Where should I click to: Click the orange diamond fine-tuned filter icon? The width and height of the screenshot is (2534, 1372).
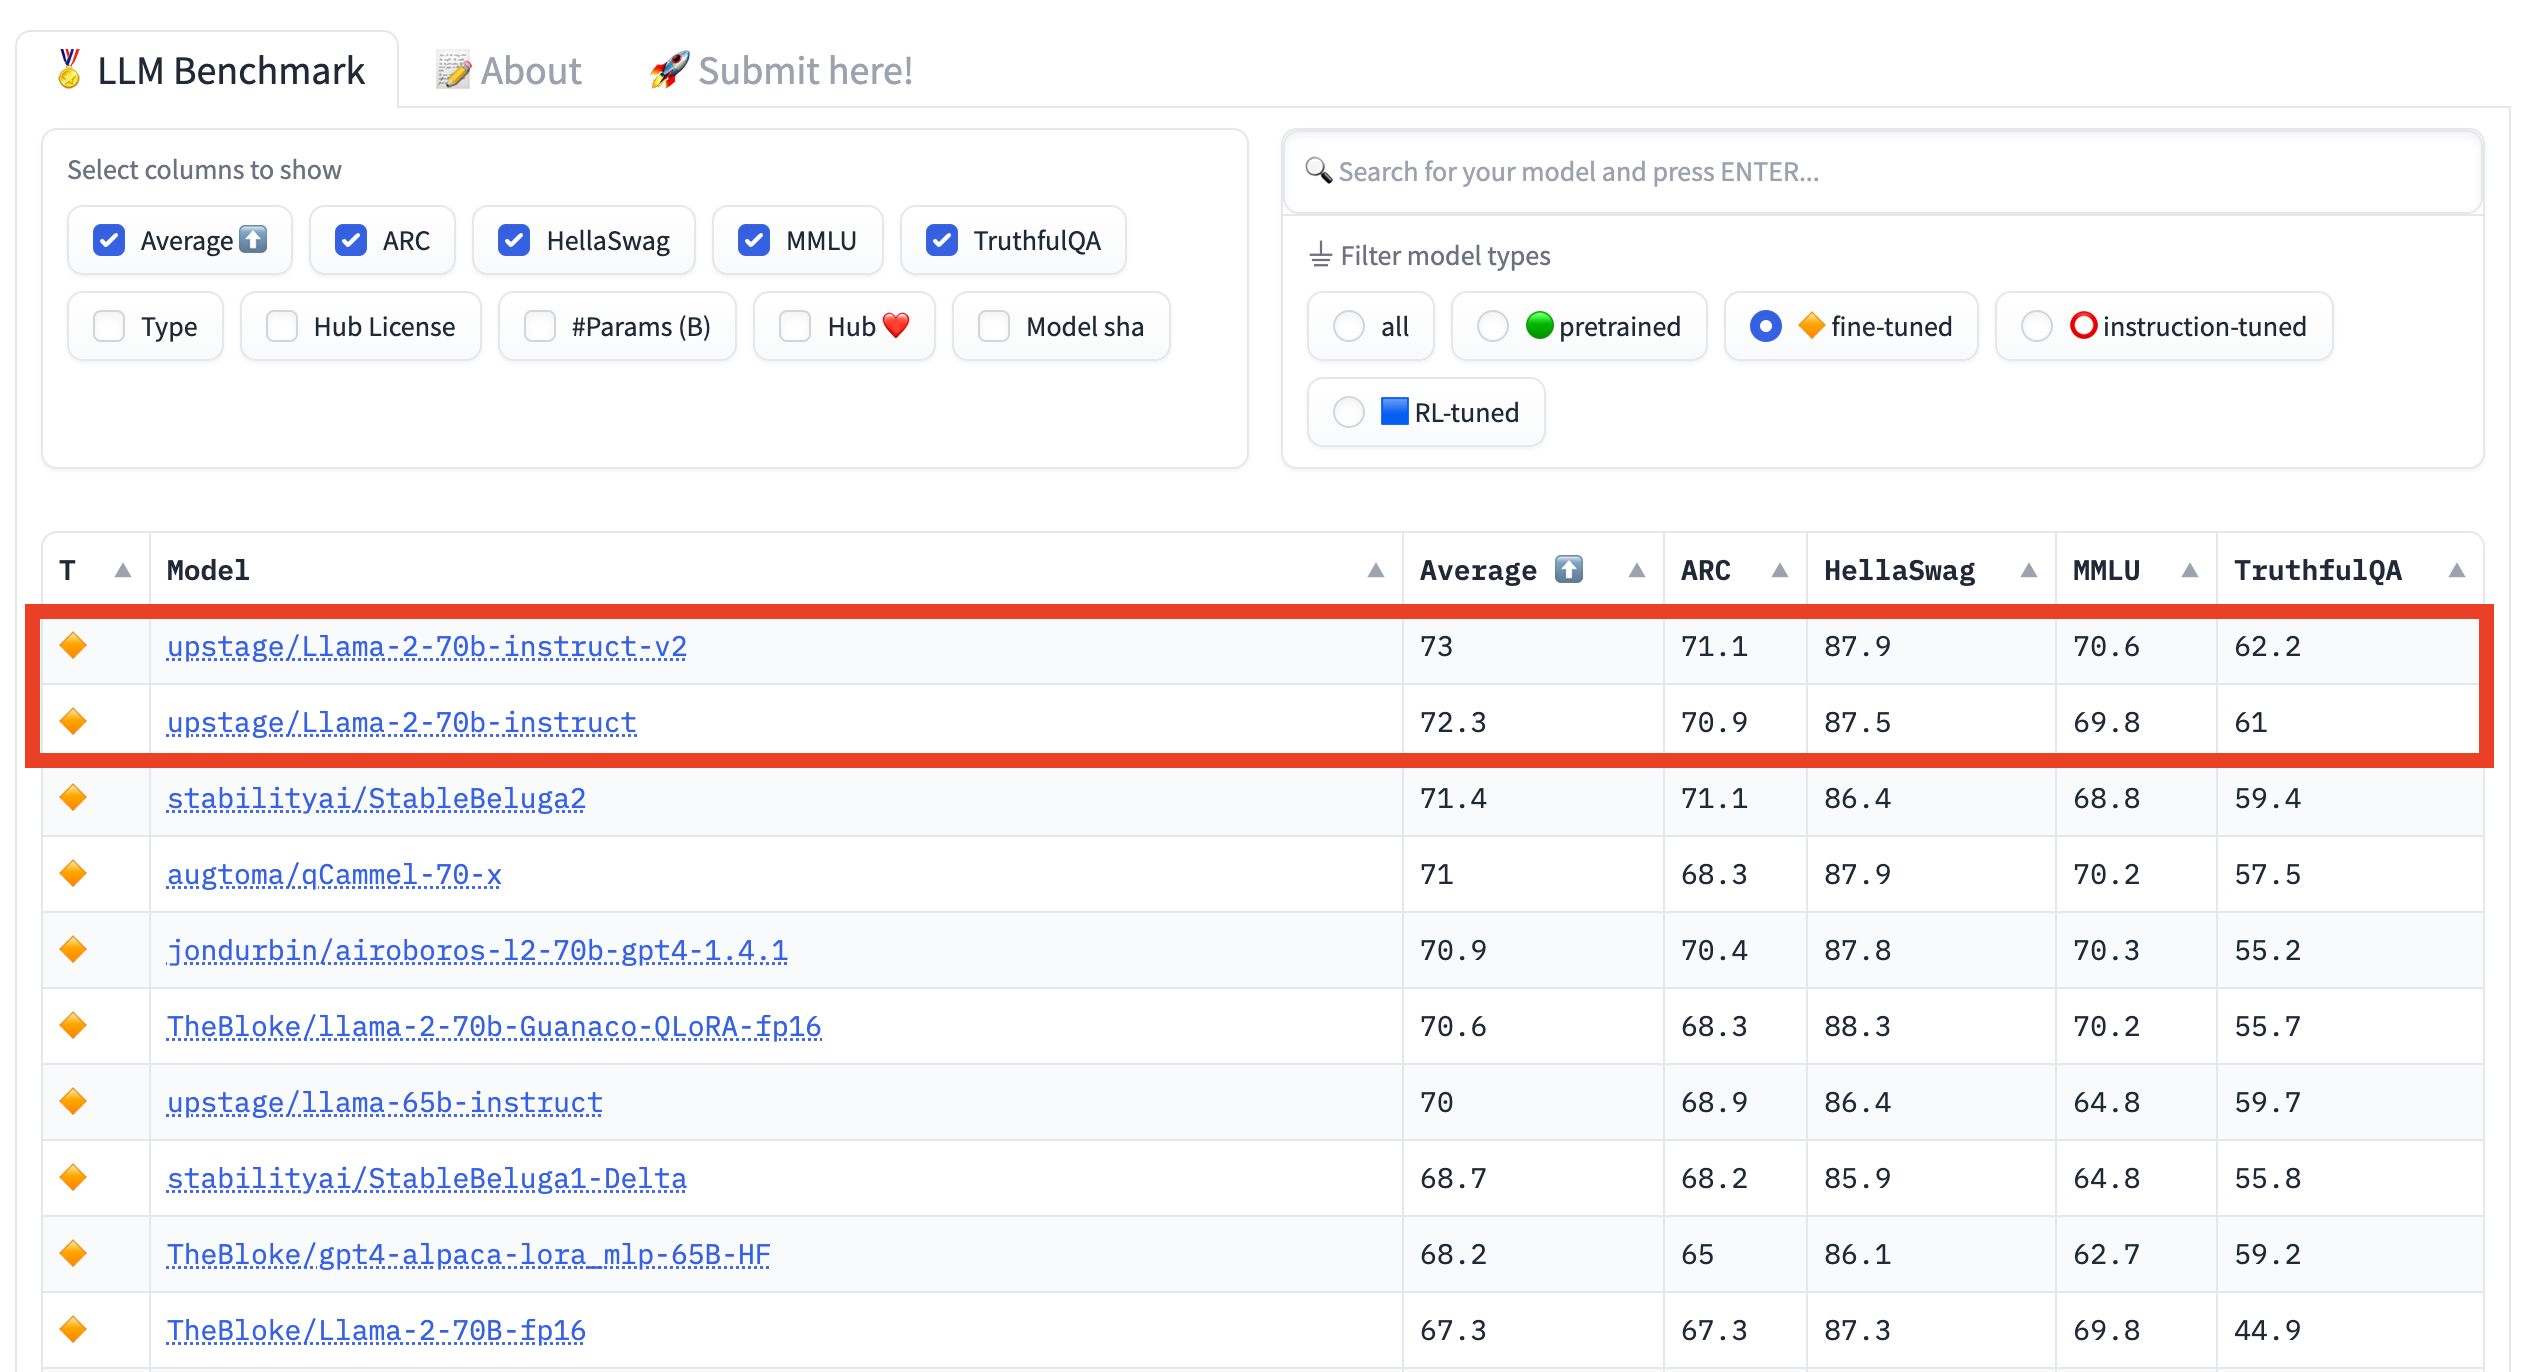click(1811, 325)
